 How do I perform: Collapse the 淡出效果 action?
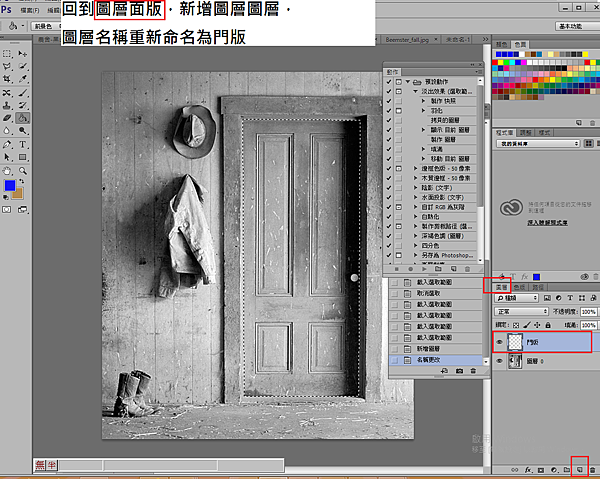point(416,91)
